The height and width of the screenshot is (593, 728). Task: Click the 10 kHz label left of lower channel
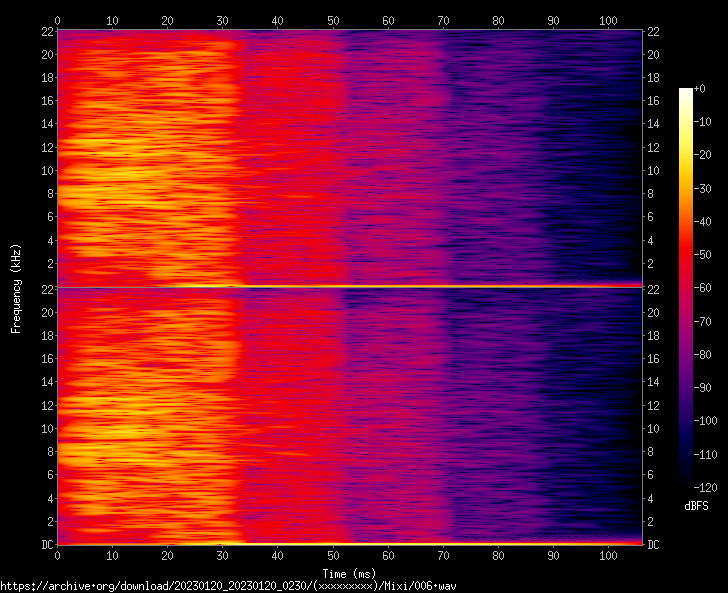pyautogui.click(x=47, y=429)
